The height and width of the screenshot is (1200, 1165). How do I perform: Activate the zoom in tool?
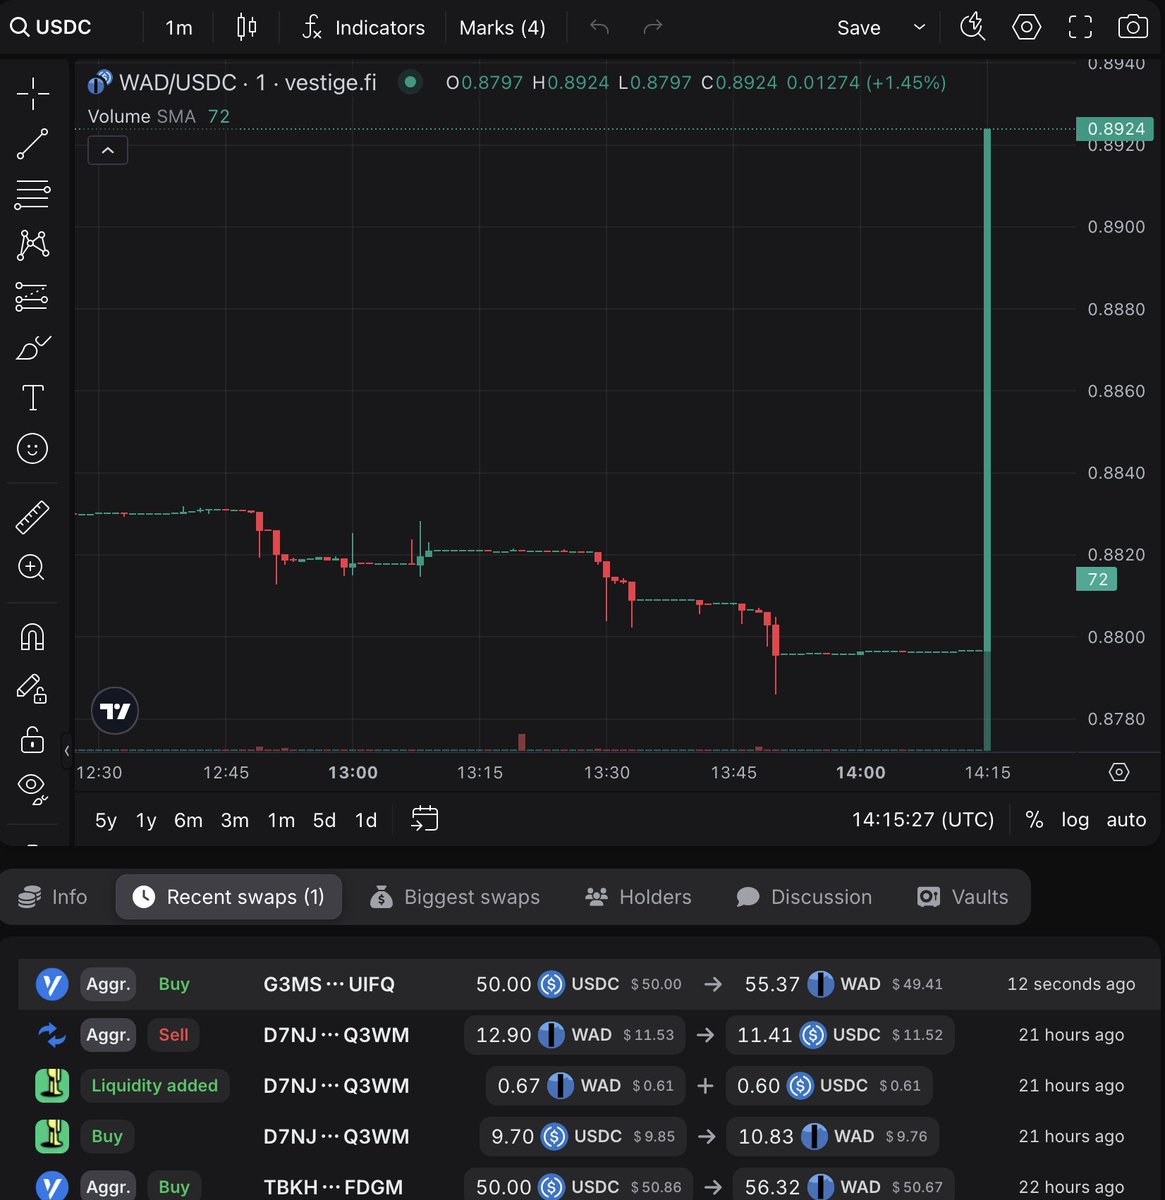32,568
